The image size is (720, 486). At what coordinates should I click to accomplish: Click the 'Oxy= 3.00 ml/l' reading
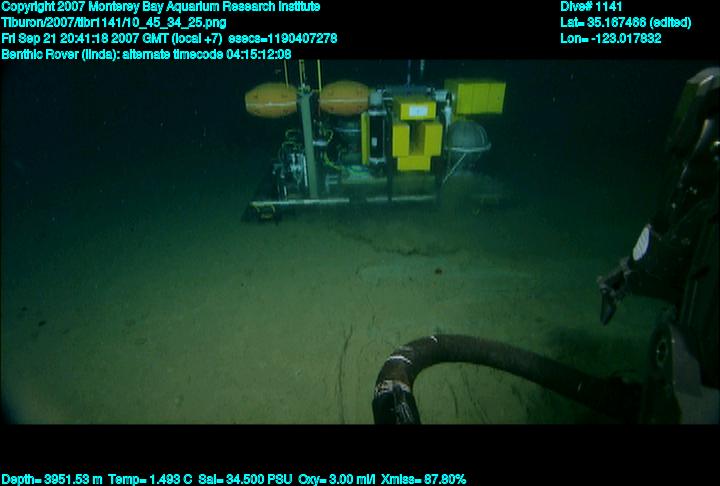[336, 480]
